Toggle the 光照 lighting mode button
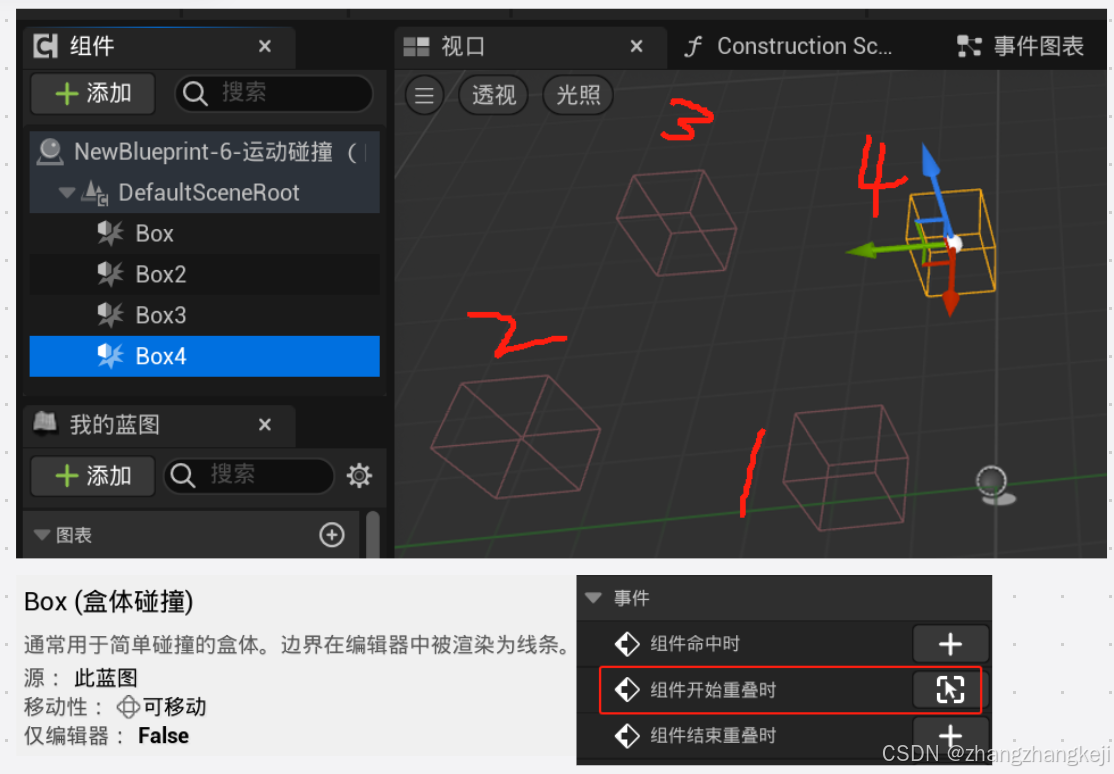1114x774 pixels. click(x=577, y=95)
